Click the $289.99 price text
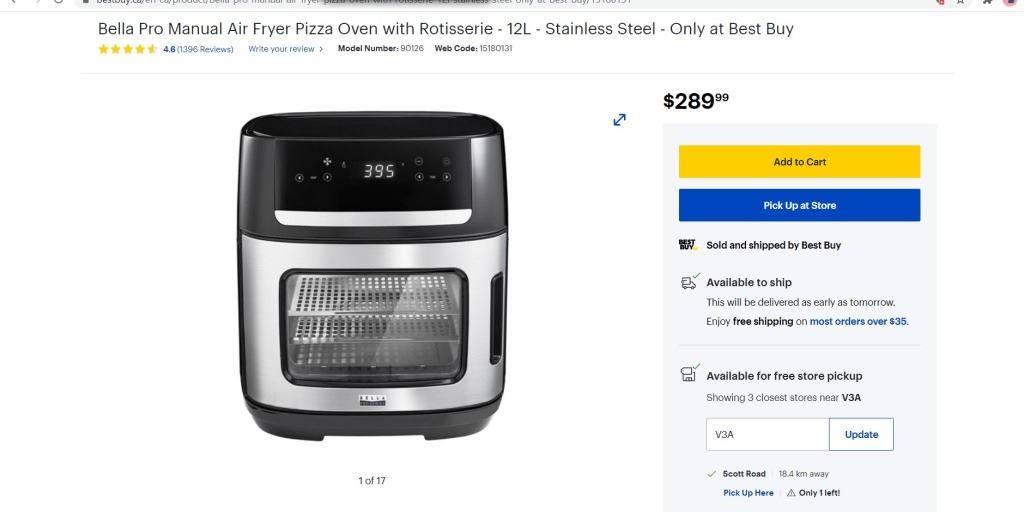The width and height of the screenshot is (1024, 512). (696, 101)
